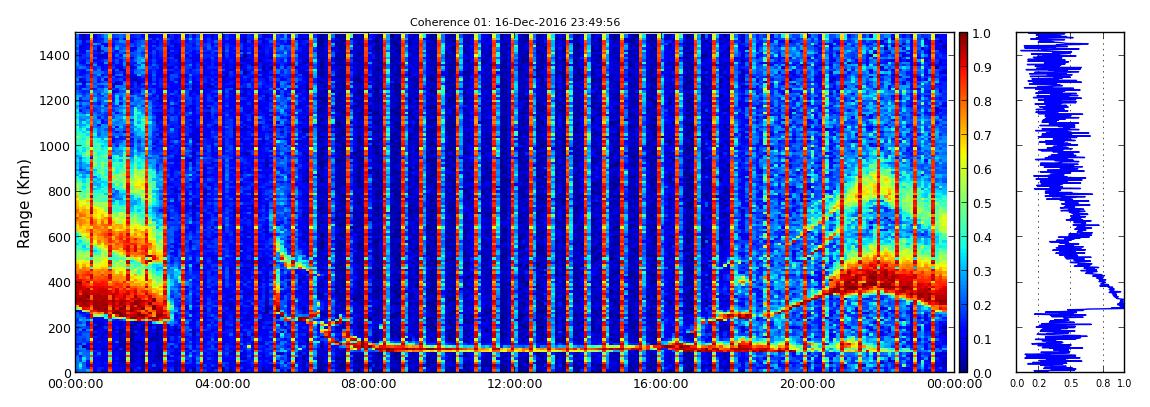The height and width of the screenshot is (407, 1150).
Task: Click the 0.1 colorbar tick label
Action: pos(981,340)
